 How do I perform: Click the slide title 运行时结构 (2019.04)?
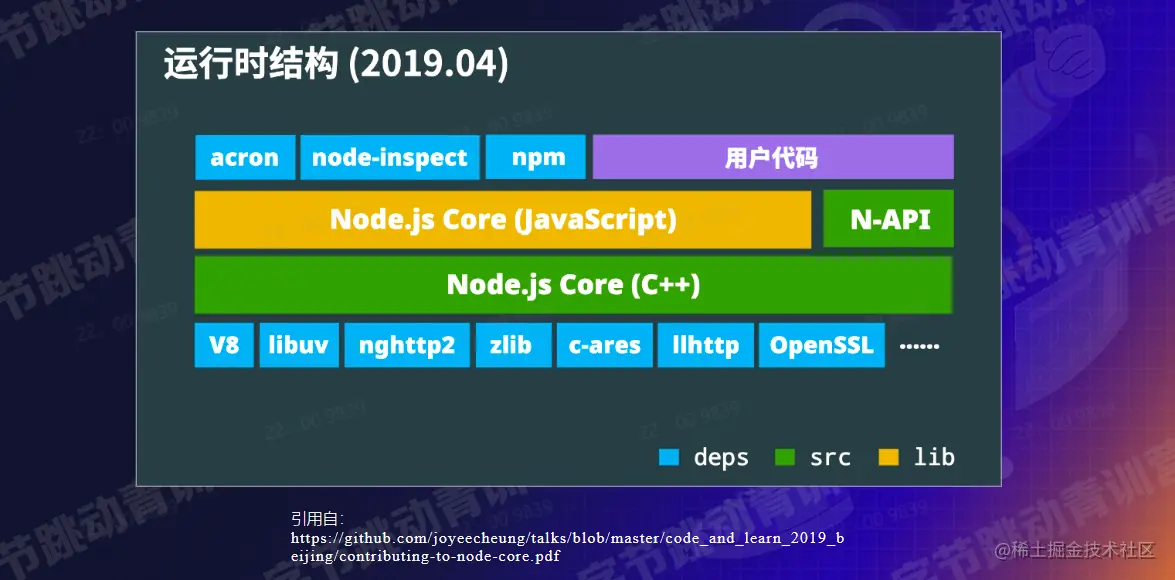[x=336, y=65]
